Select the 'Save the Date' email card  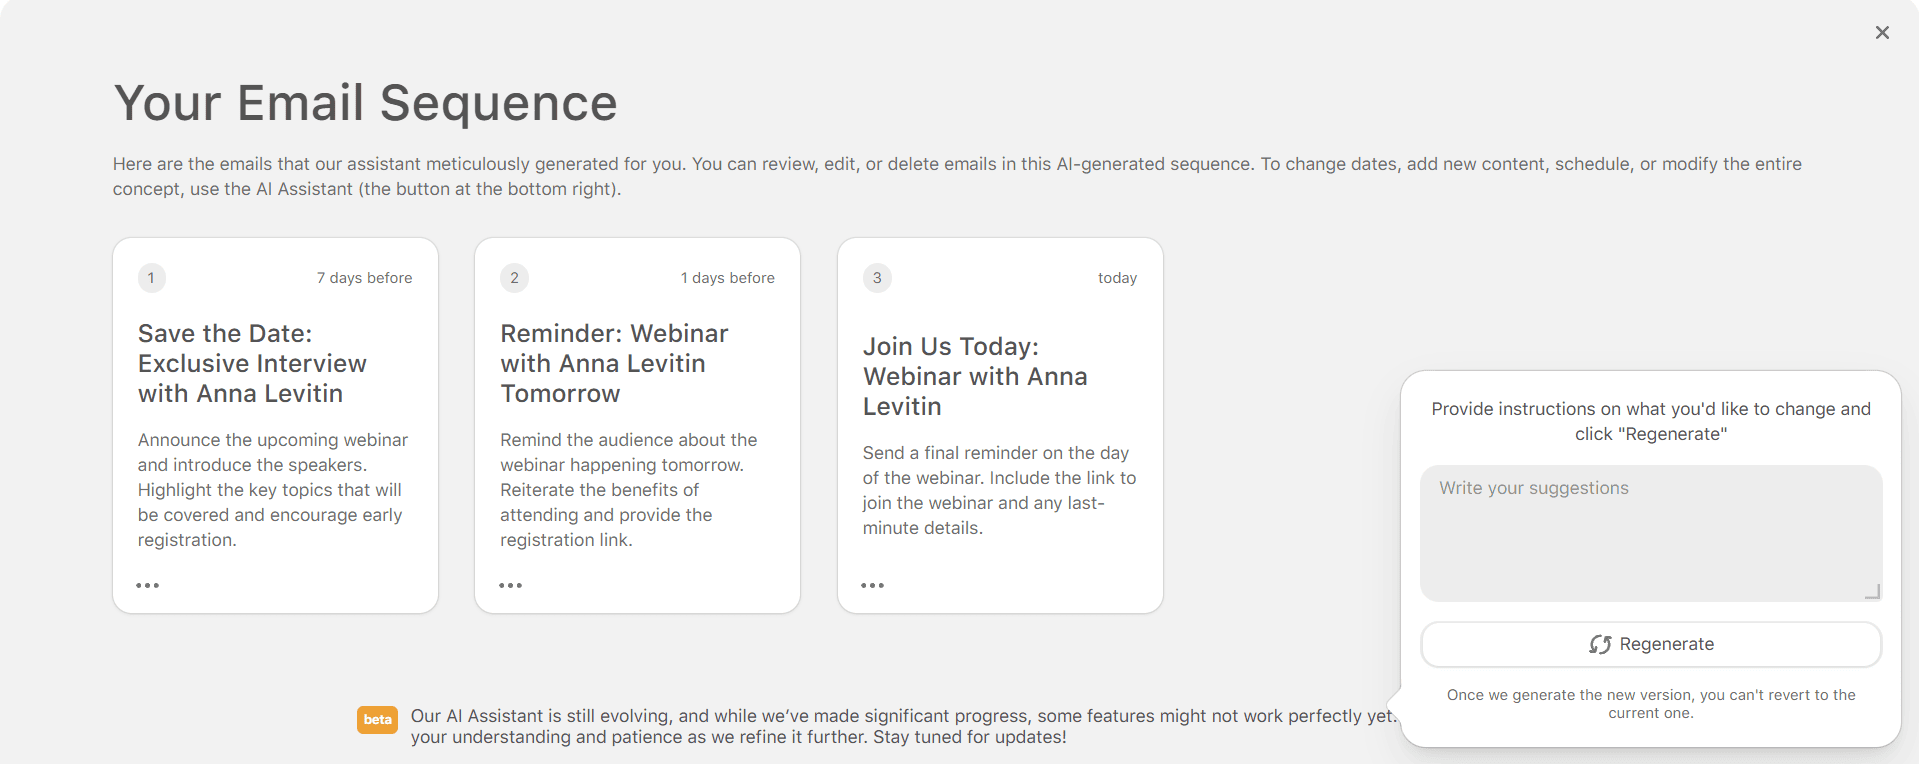(x=275, y=424)
